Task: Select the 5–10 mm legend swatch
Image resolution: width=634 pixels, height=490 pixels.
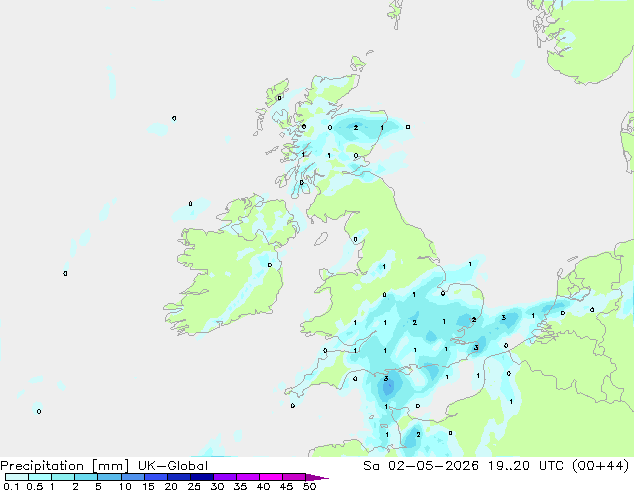Action: (109, 477)
